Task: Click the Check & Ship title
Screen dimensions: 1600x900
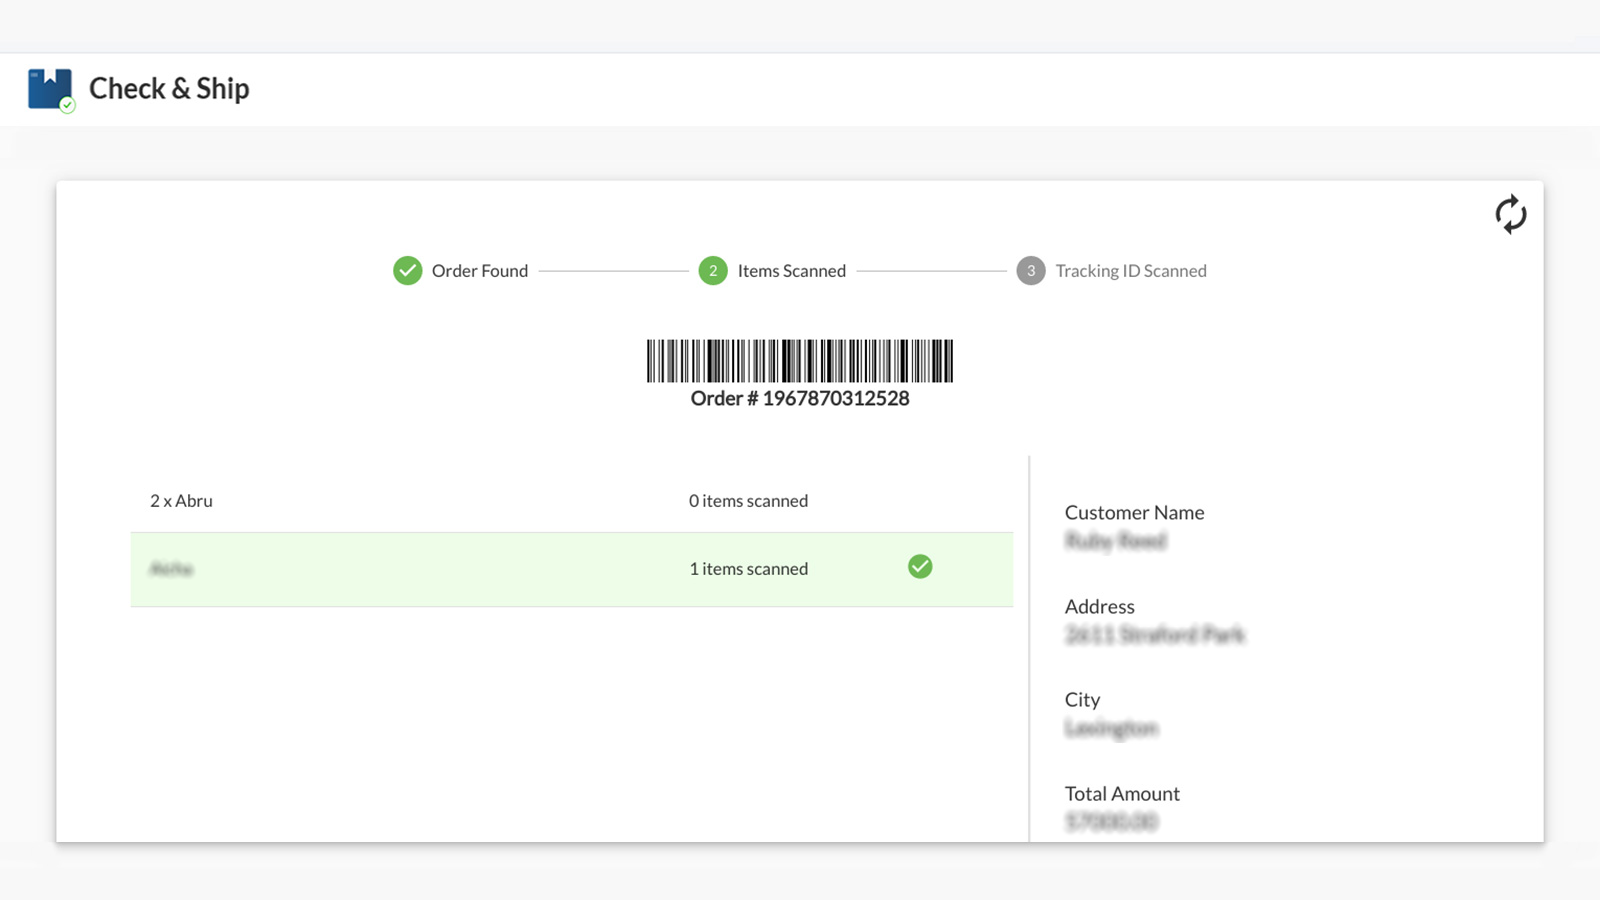Action: pos(169,89)
